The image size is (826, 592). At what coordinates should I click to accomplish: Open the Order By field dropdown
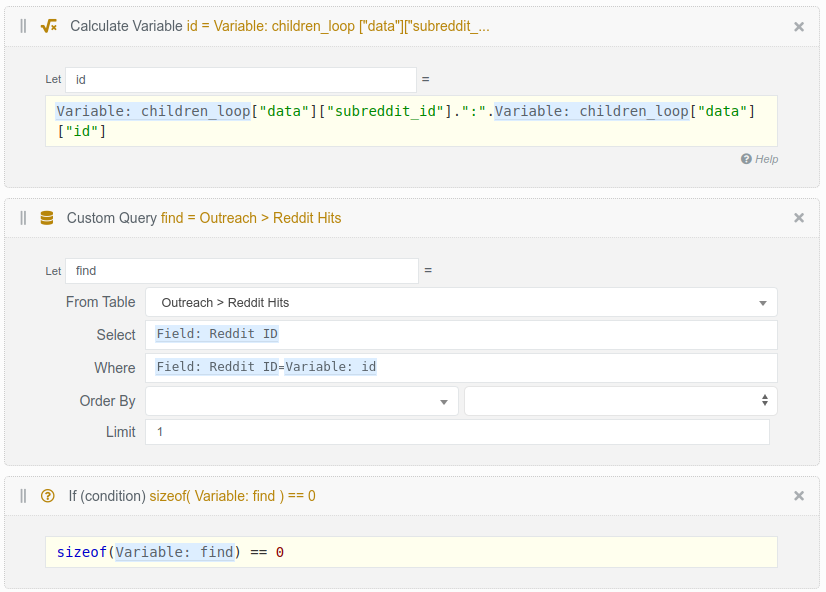point(301,401)
